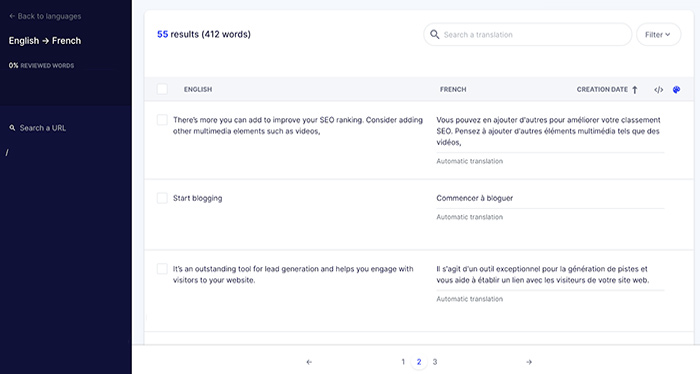Click the ENGLISH column header
Viewport: 700px width, 374px height.
(x=198, y=89)
